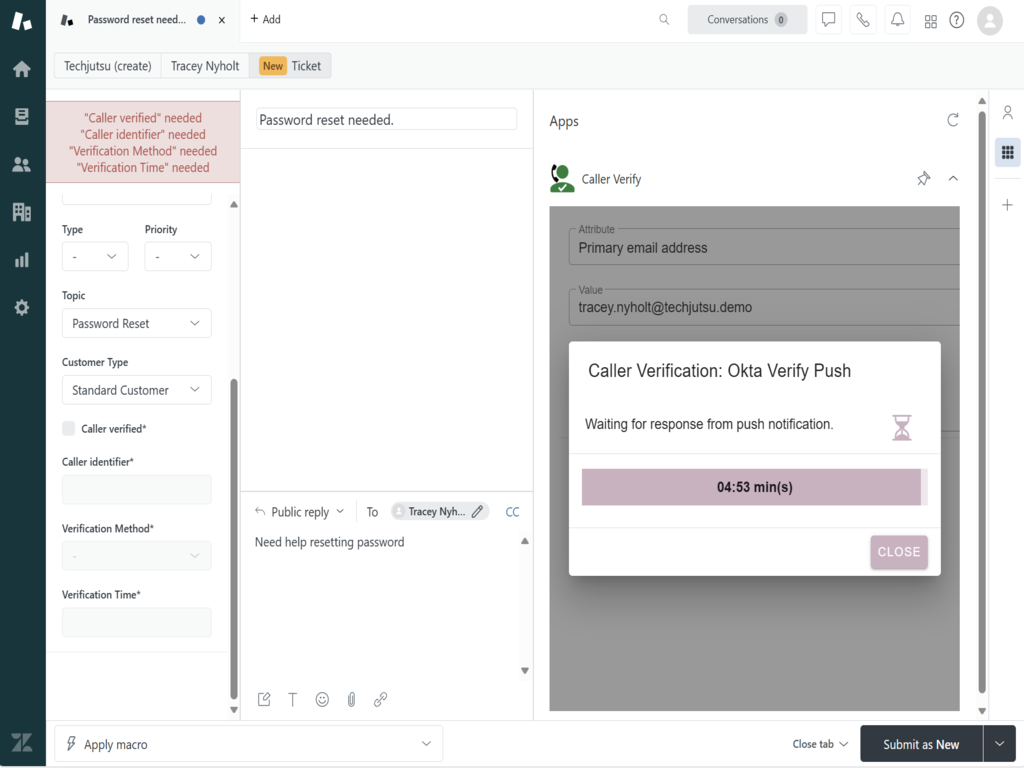Click the push notification countdown progress bar

pyautogui.click(x=753, y=487)
